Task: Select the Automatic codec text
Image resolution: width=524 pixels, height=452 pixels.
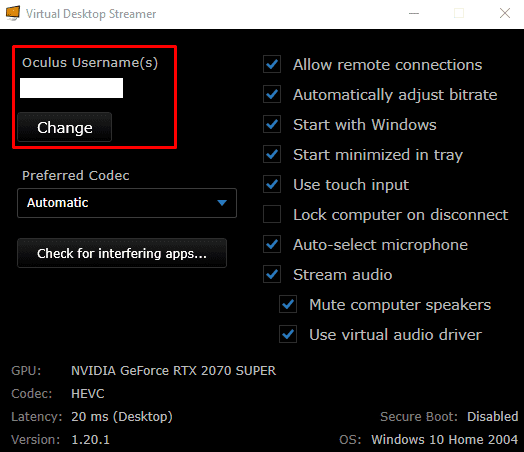Action: point(57,202)
